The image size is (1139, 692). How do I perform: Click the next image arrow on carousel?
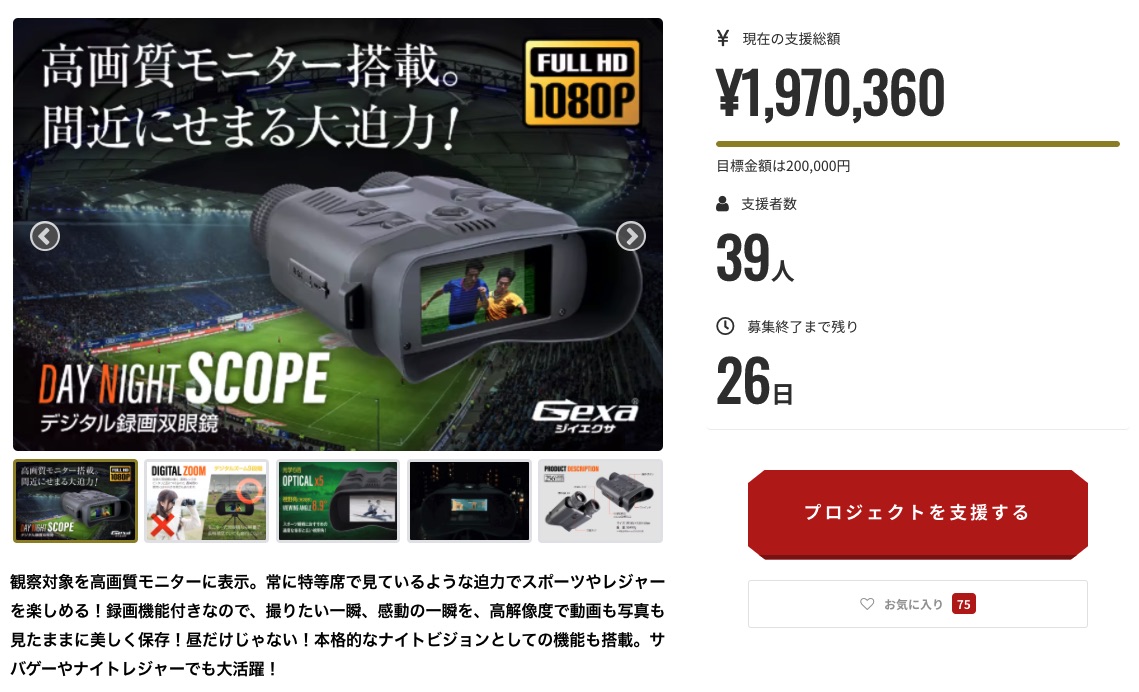tap(631, 236)
